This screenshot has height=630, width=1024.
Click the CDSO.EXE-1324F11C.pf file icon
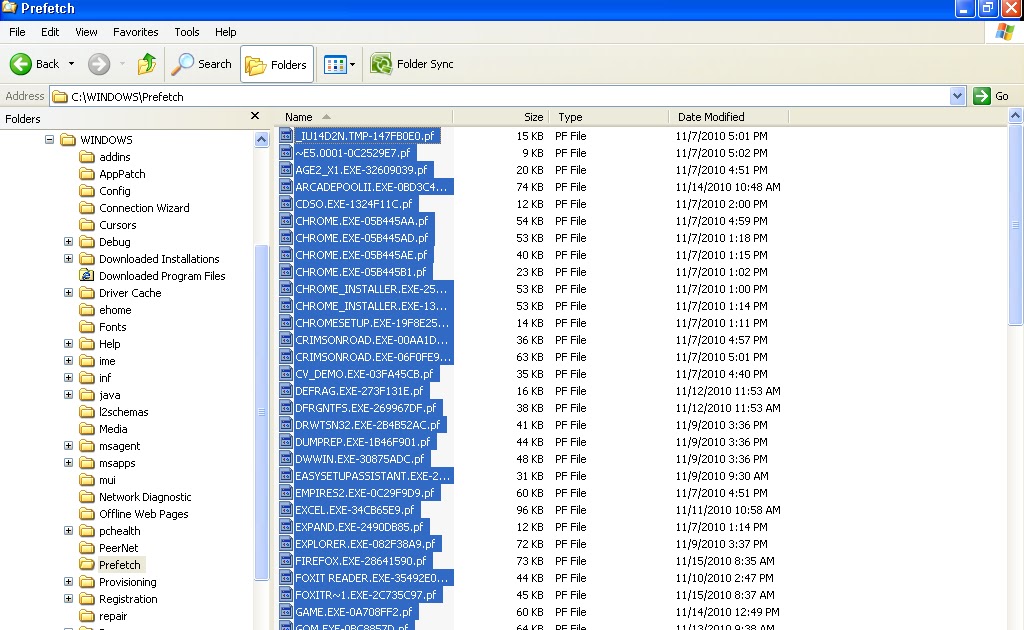click(285, 204)
